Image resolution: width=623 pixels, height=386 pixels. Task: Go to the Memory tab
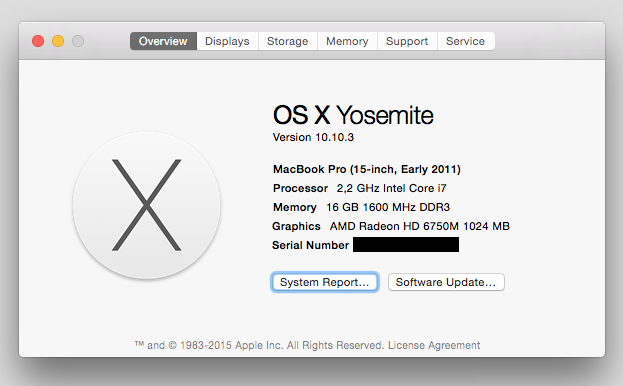tap(347, 41)
